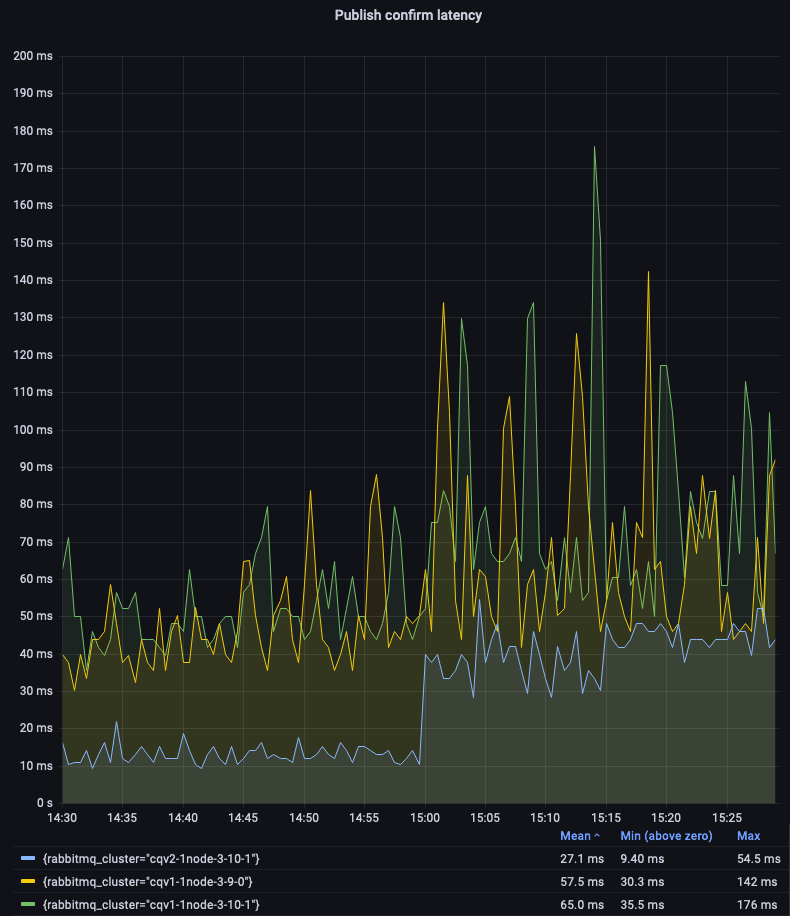Click the 14:30 time axis label
Image resolution: width=790 pixels, height=916 pixels.
[62, 817]
